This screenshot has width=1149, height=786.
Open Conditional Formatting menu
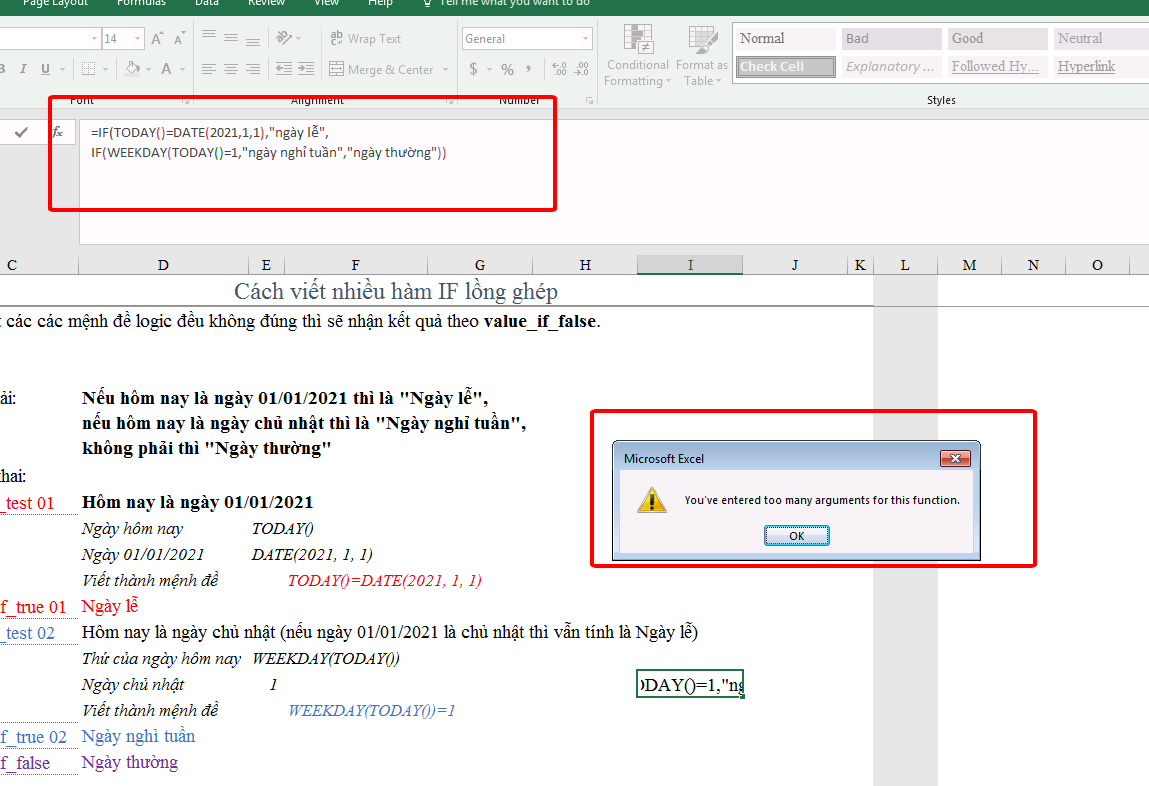pyautogui.click(x=638, y=56)
